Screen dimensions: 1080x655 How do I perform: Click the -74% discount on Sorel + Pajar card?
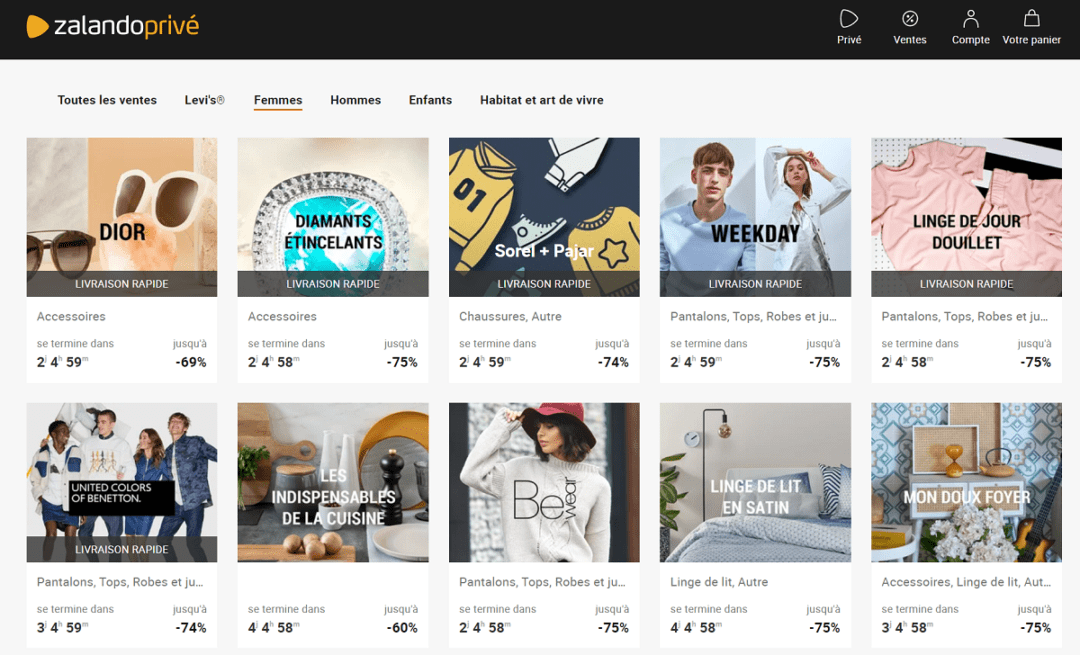(x=613, y=362)
